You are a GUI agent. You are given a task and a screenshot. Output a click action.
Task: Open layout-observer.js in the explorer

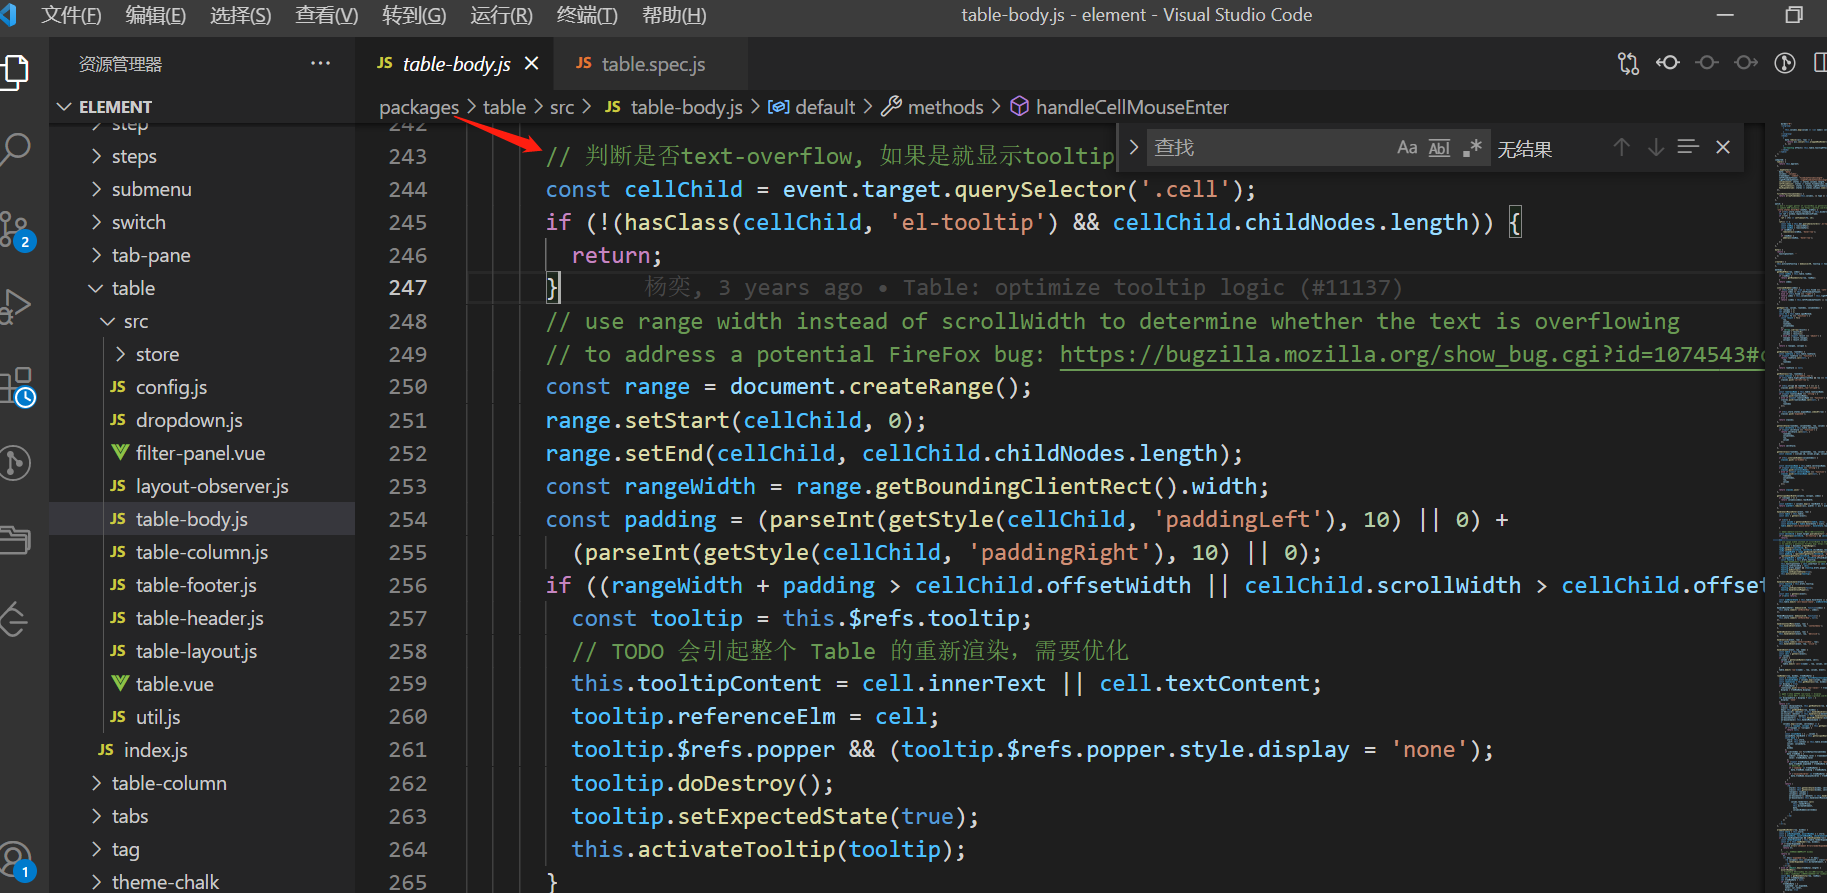tap(202, 486)
